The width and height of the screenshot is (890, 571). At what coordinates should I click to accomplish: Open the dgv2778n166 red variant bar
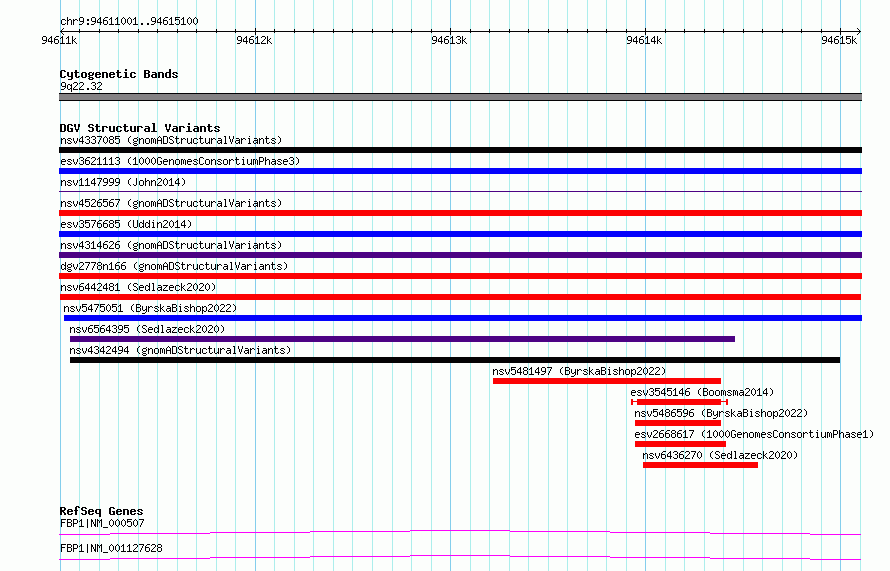(x=460, y=276)
